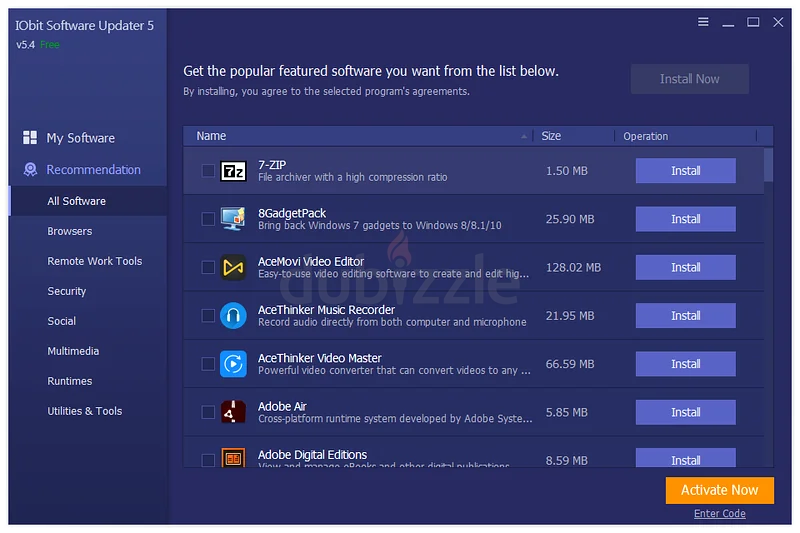Enable the AceThinker Video Master checkbox
The height and width of the screenshot is (533, 800).
pyautogui.click(x=208, y=364)
